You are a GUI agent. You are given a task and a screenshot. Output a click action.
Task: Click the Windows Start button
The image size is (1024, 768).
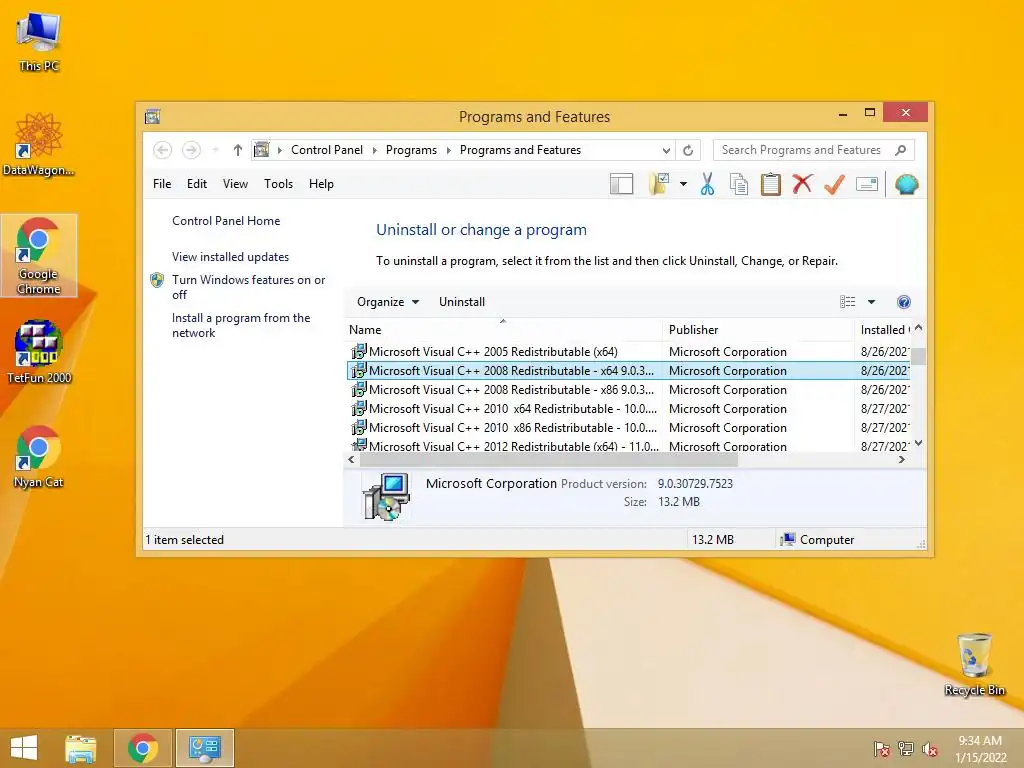[x=24, y=748]
